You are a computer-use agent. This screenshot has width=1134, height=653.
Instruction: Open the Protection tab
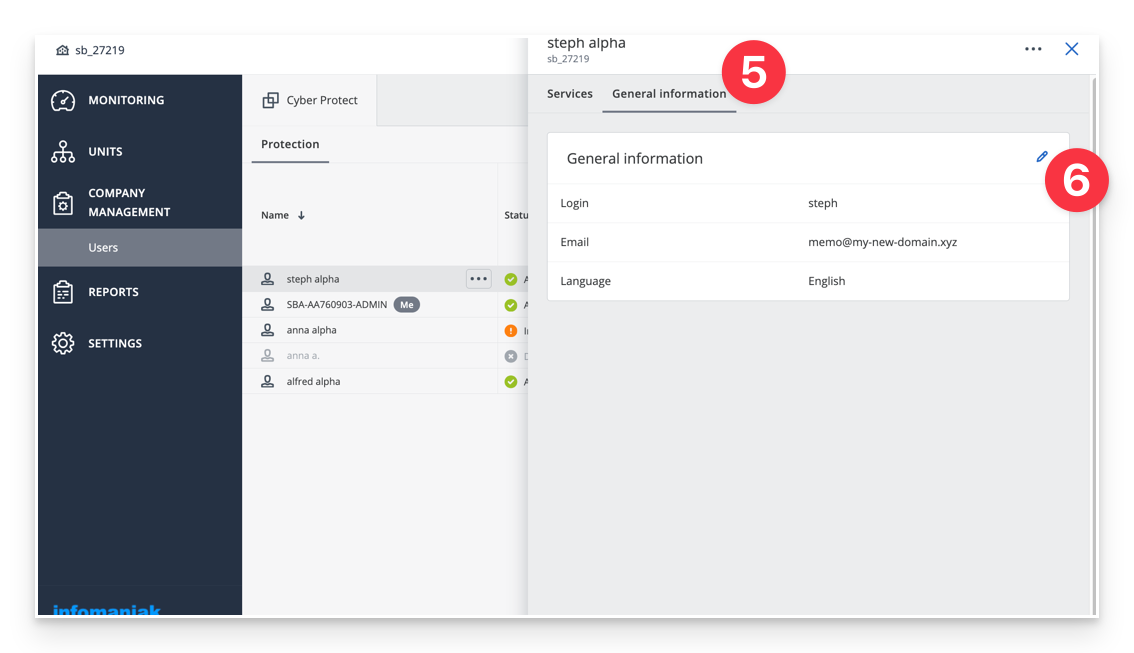coord(290,144)
